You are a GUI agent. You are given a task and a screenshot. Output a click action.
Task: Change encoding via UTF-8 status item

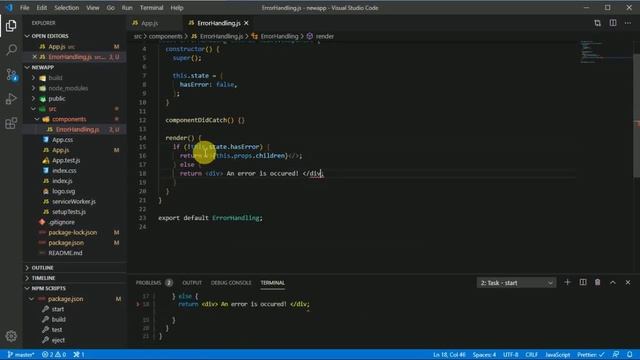511,354
